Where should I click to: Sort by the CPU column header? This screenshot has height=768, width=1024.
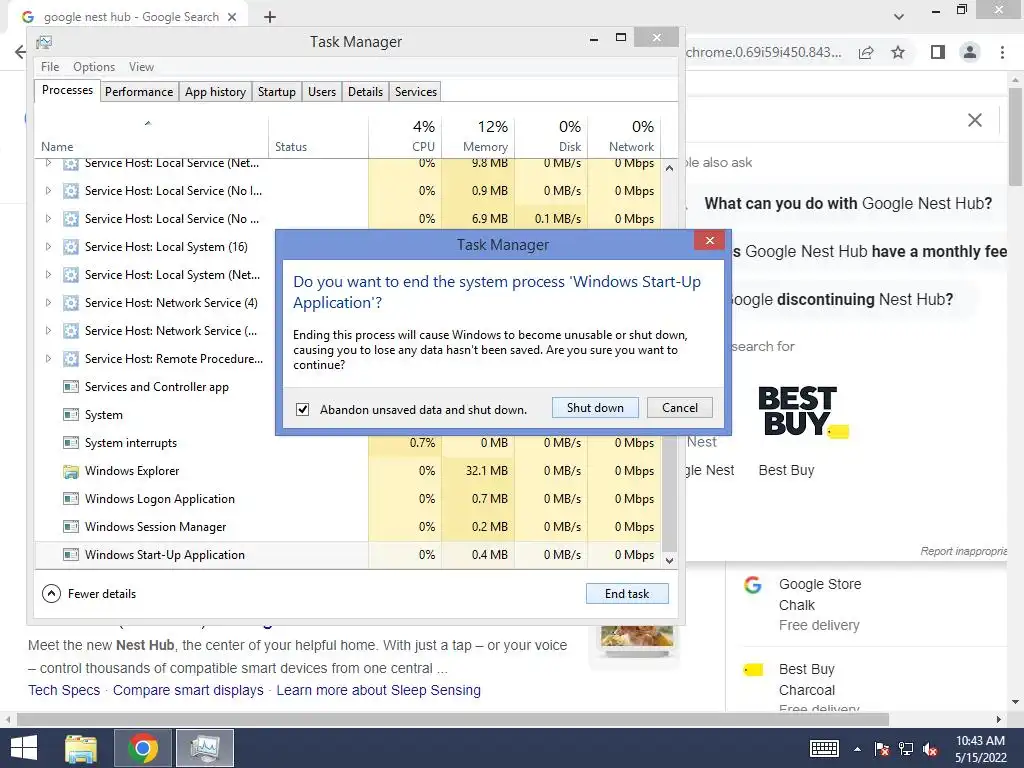[406, 136]
